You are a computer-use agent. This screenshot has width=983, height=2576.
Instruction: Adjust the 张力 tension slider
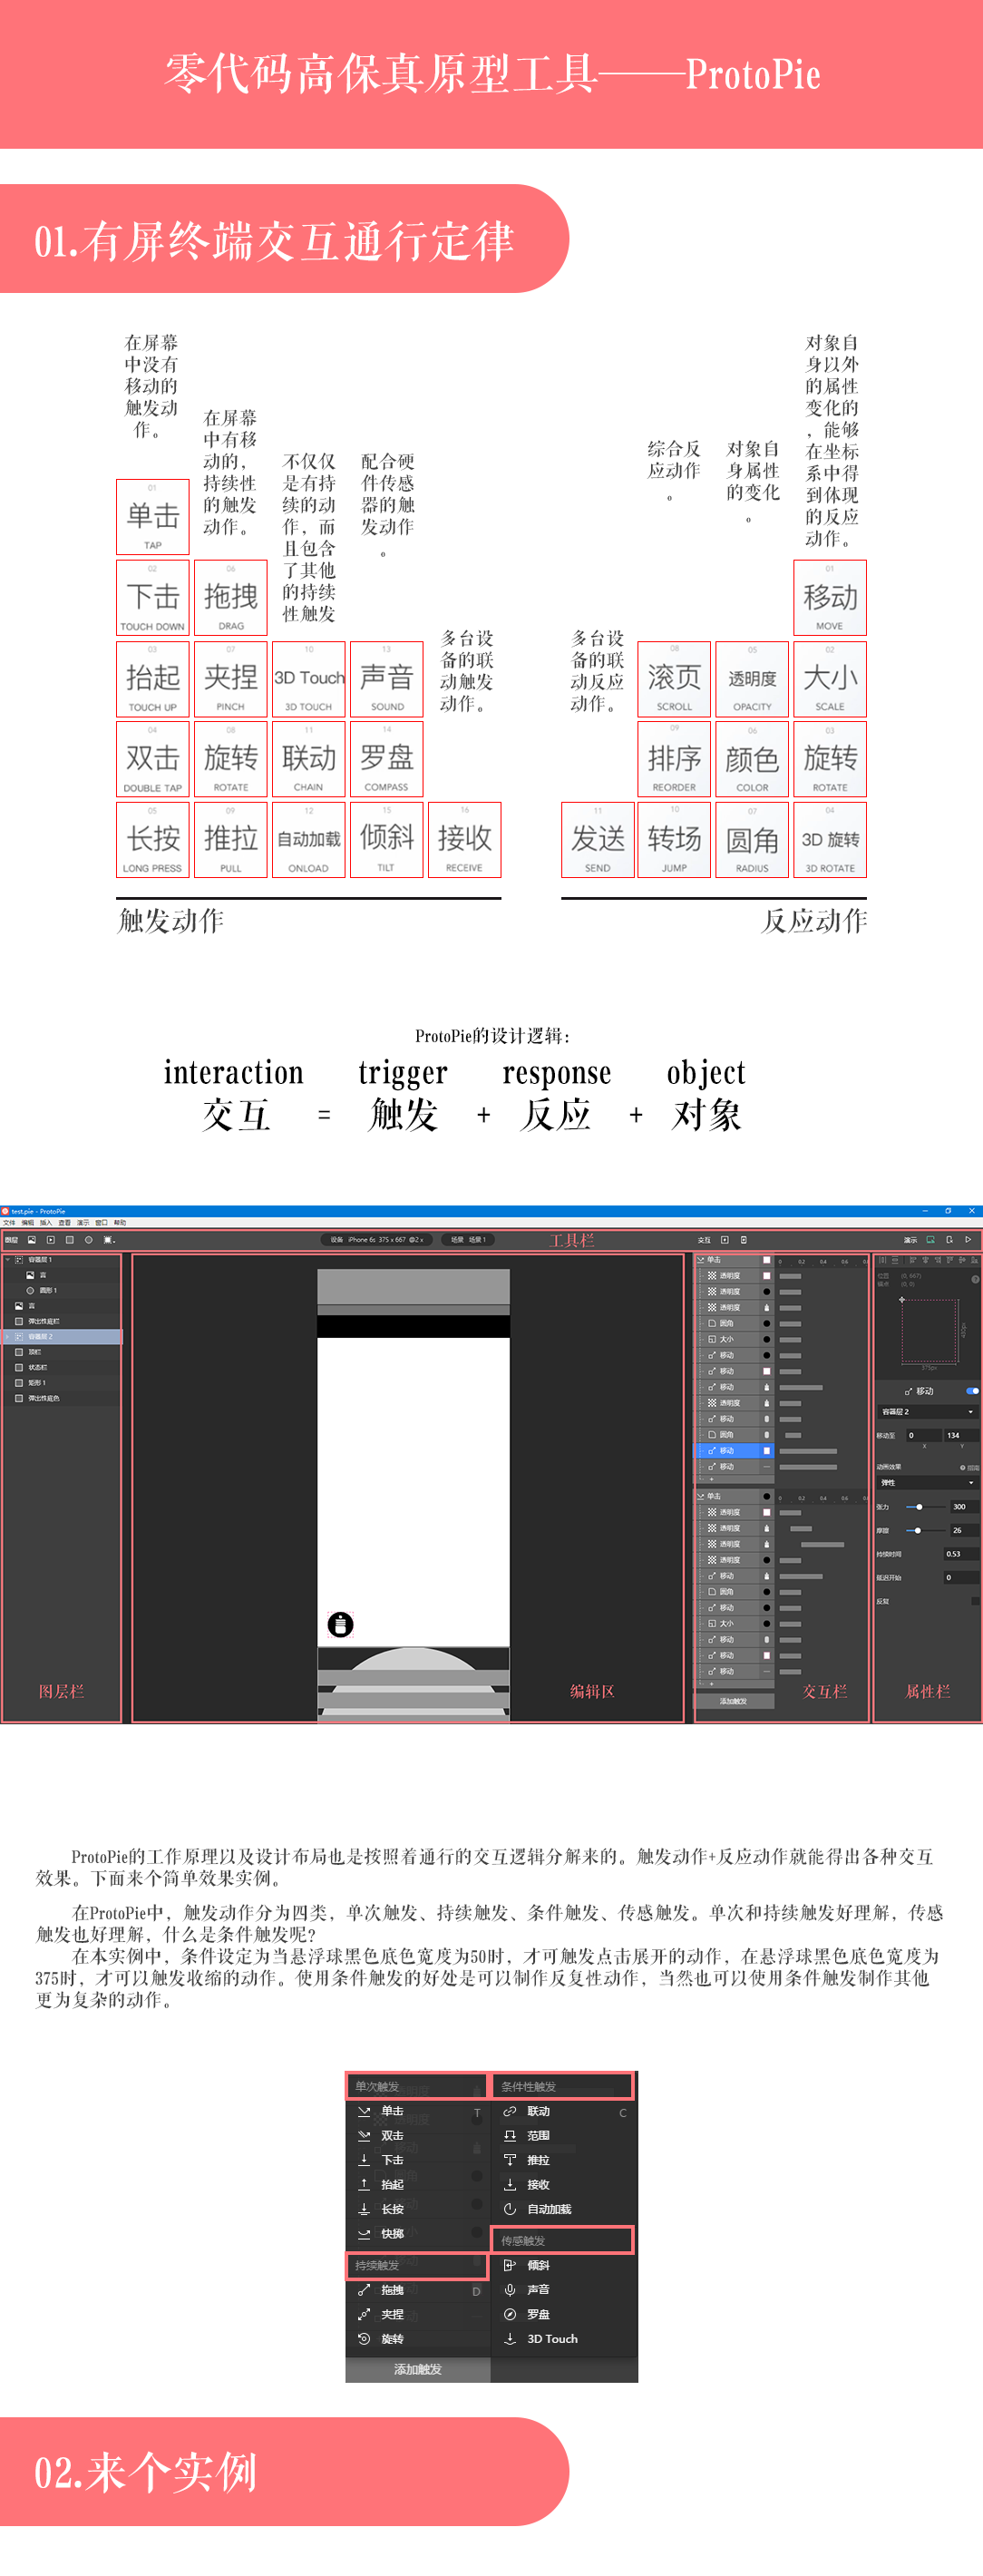click(x=927, y=1506)
